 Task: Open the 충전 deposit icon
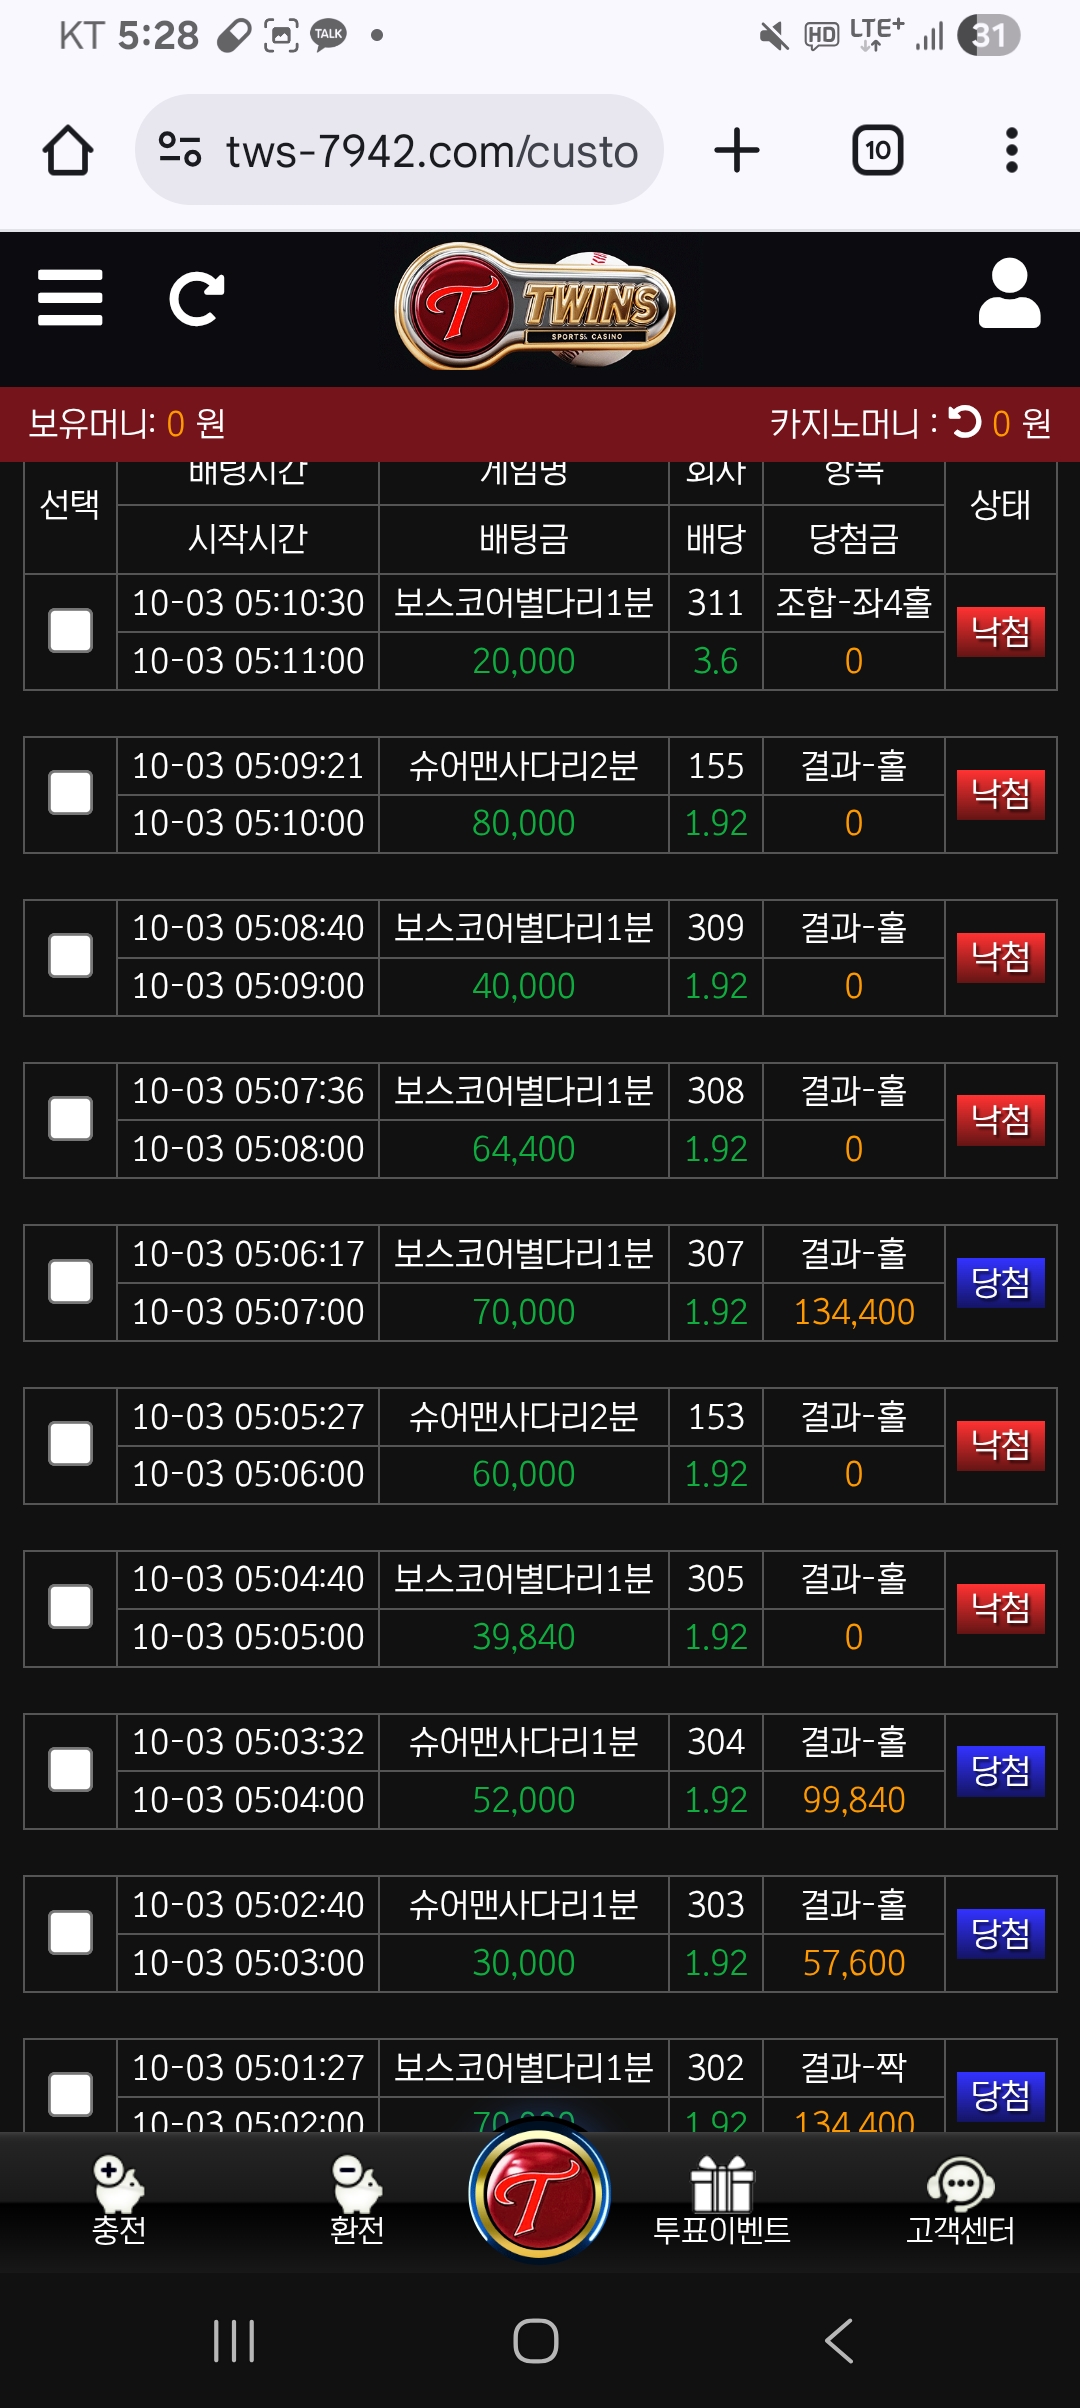tap(119, 2200)
